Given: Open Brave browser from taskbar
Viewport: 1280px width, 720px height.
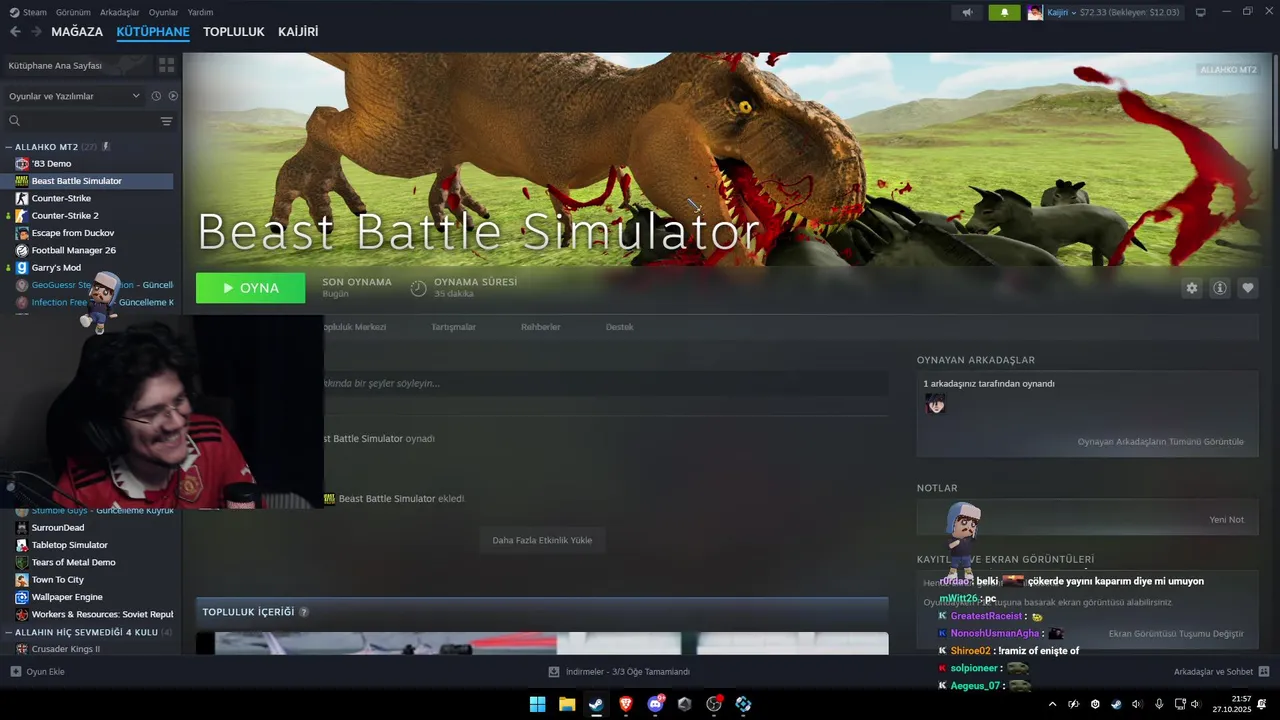Looking at the screenshot, I should click(626, 704).
